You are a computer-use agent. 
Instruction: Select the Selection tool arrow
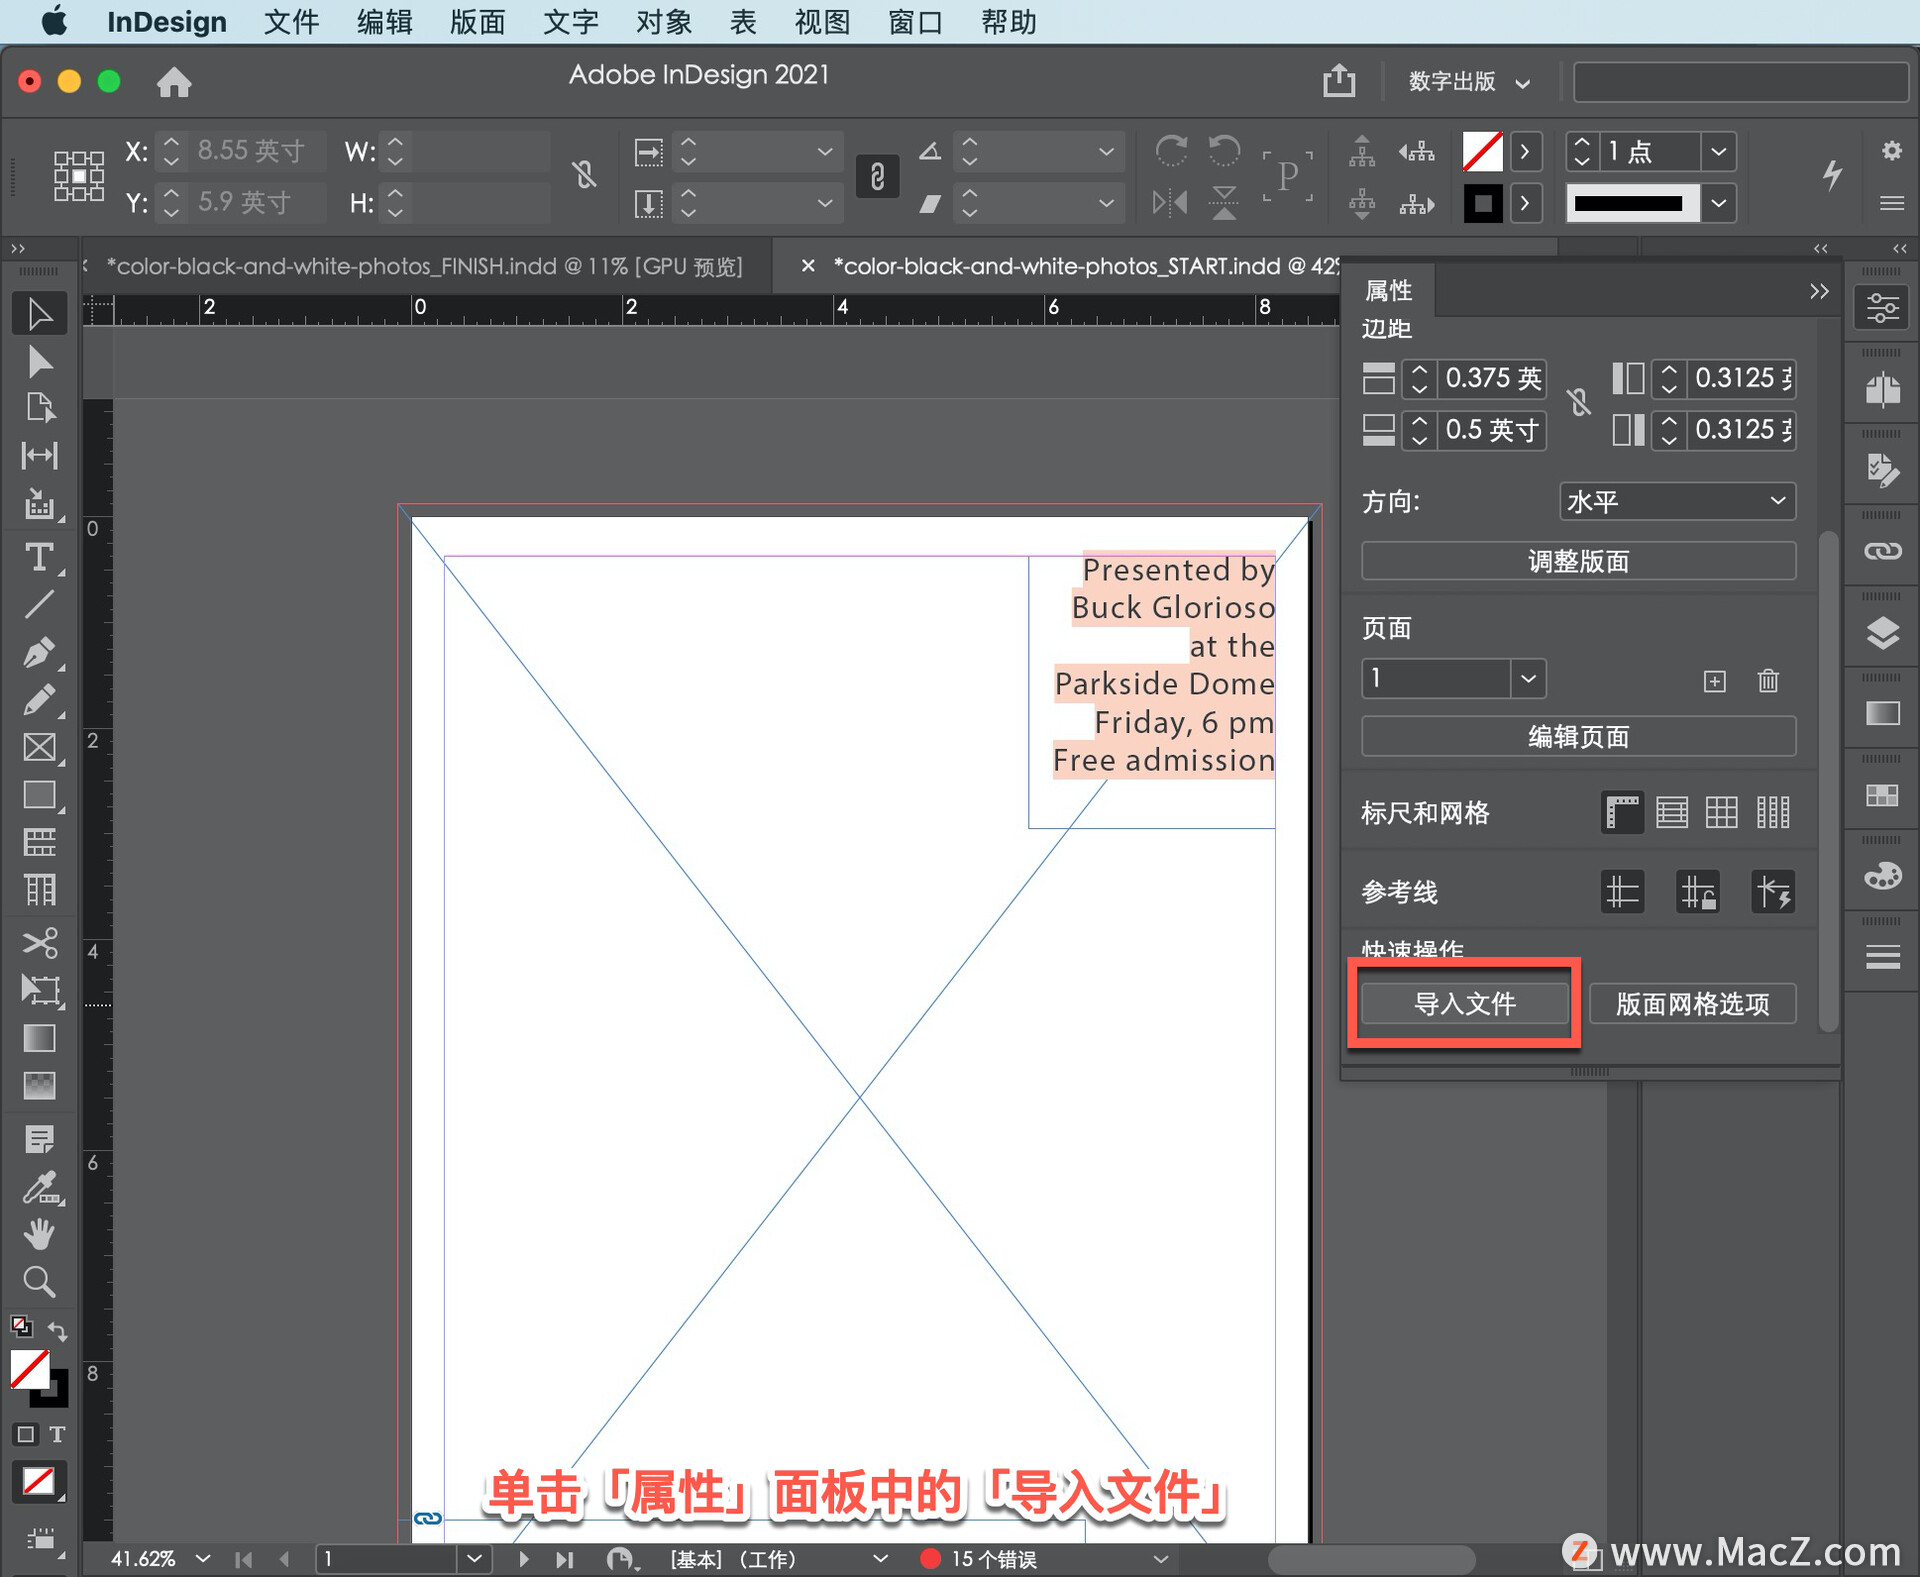click(39, 314)
